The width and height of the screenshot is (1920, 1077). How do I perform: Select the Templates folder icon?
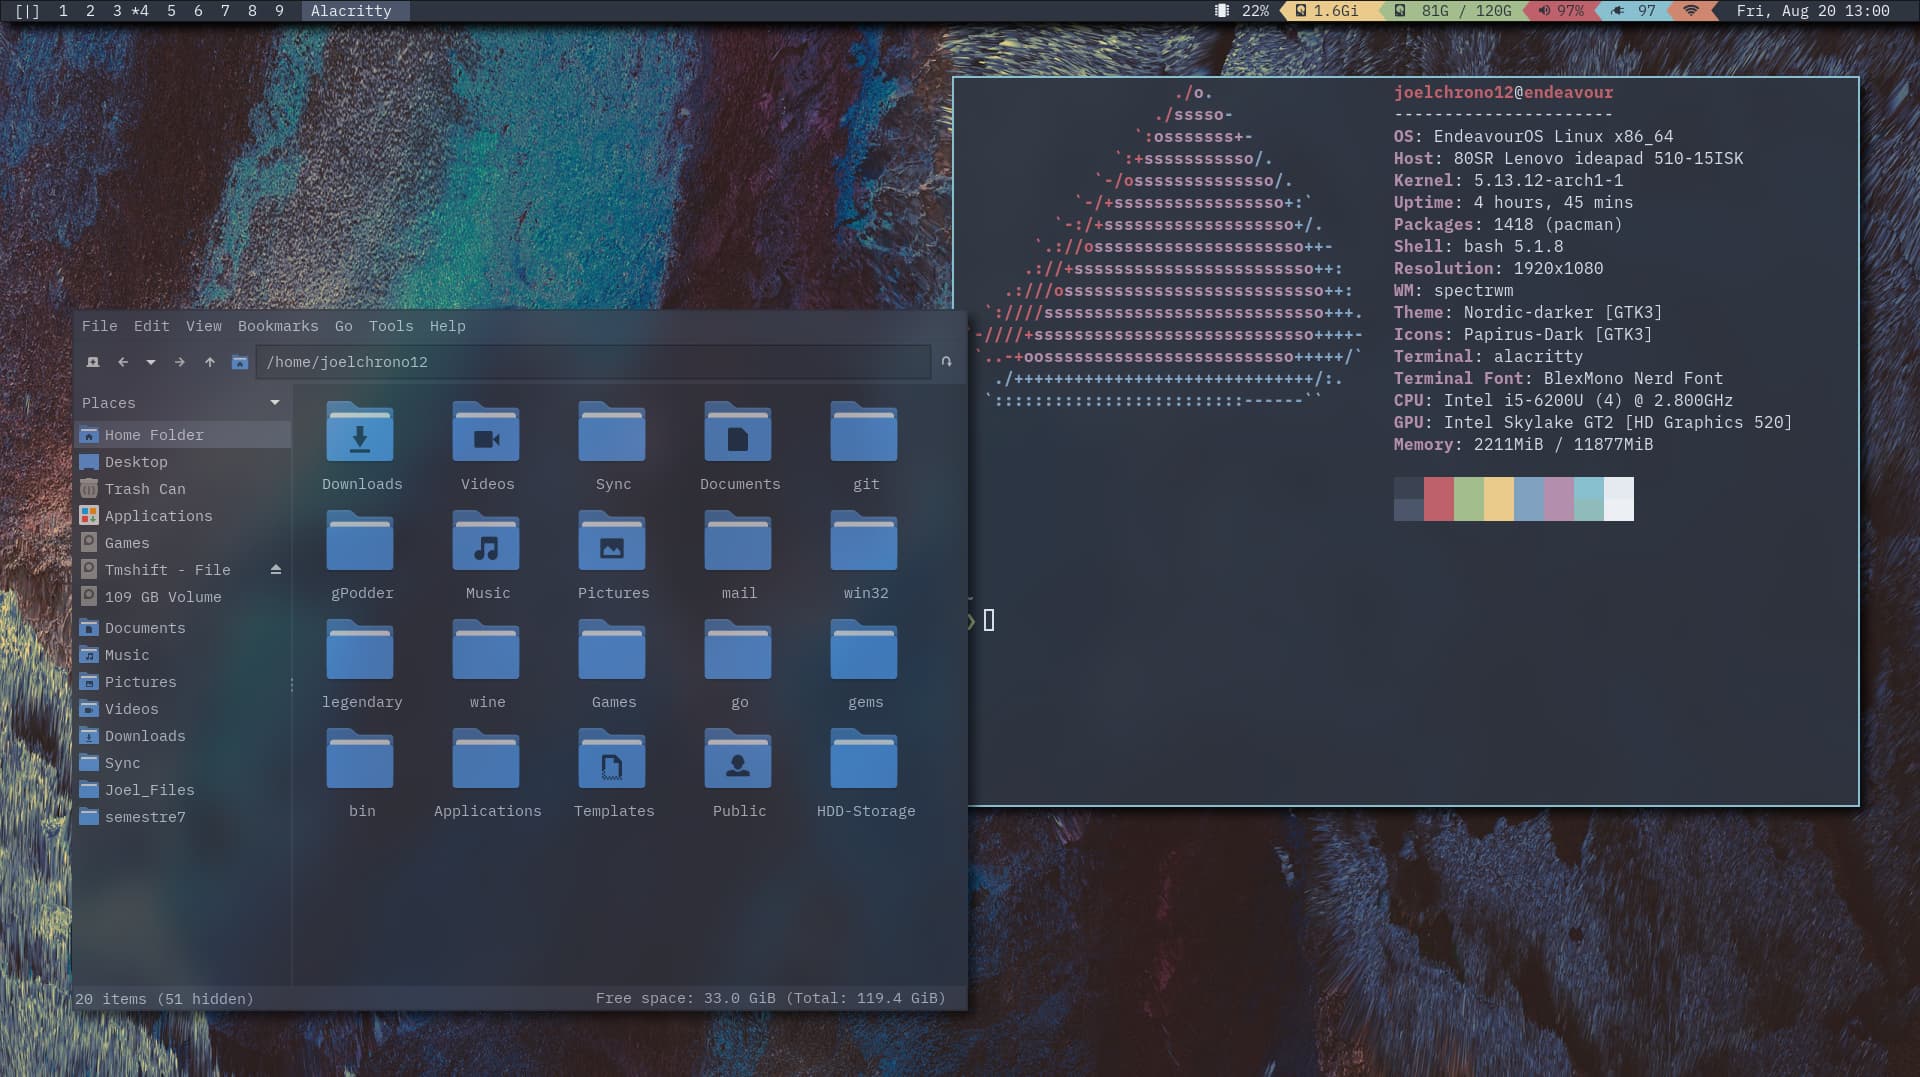(612, 759)
